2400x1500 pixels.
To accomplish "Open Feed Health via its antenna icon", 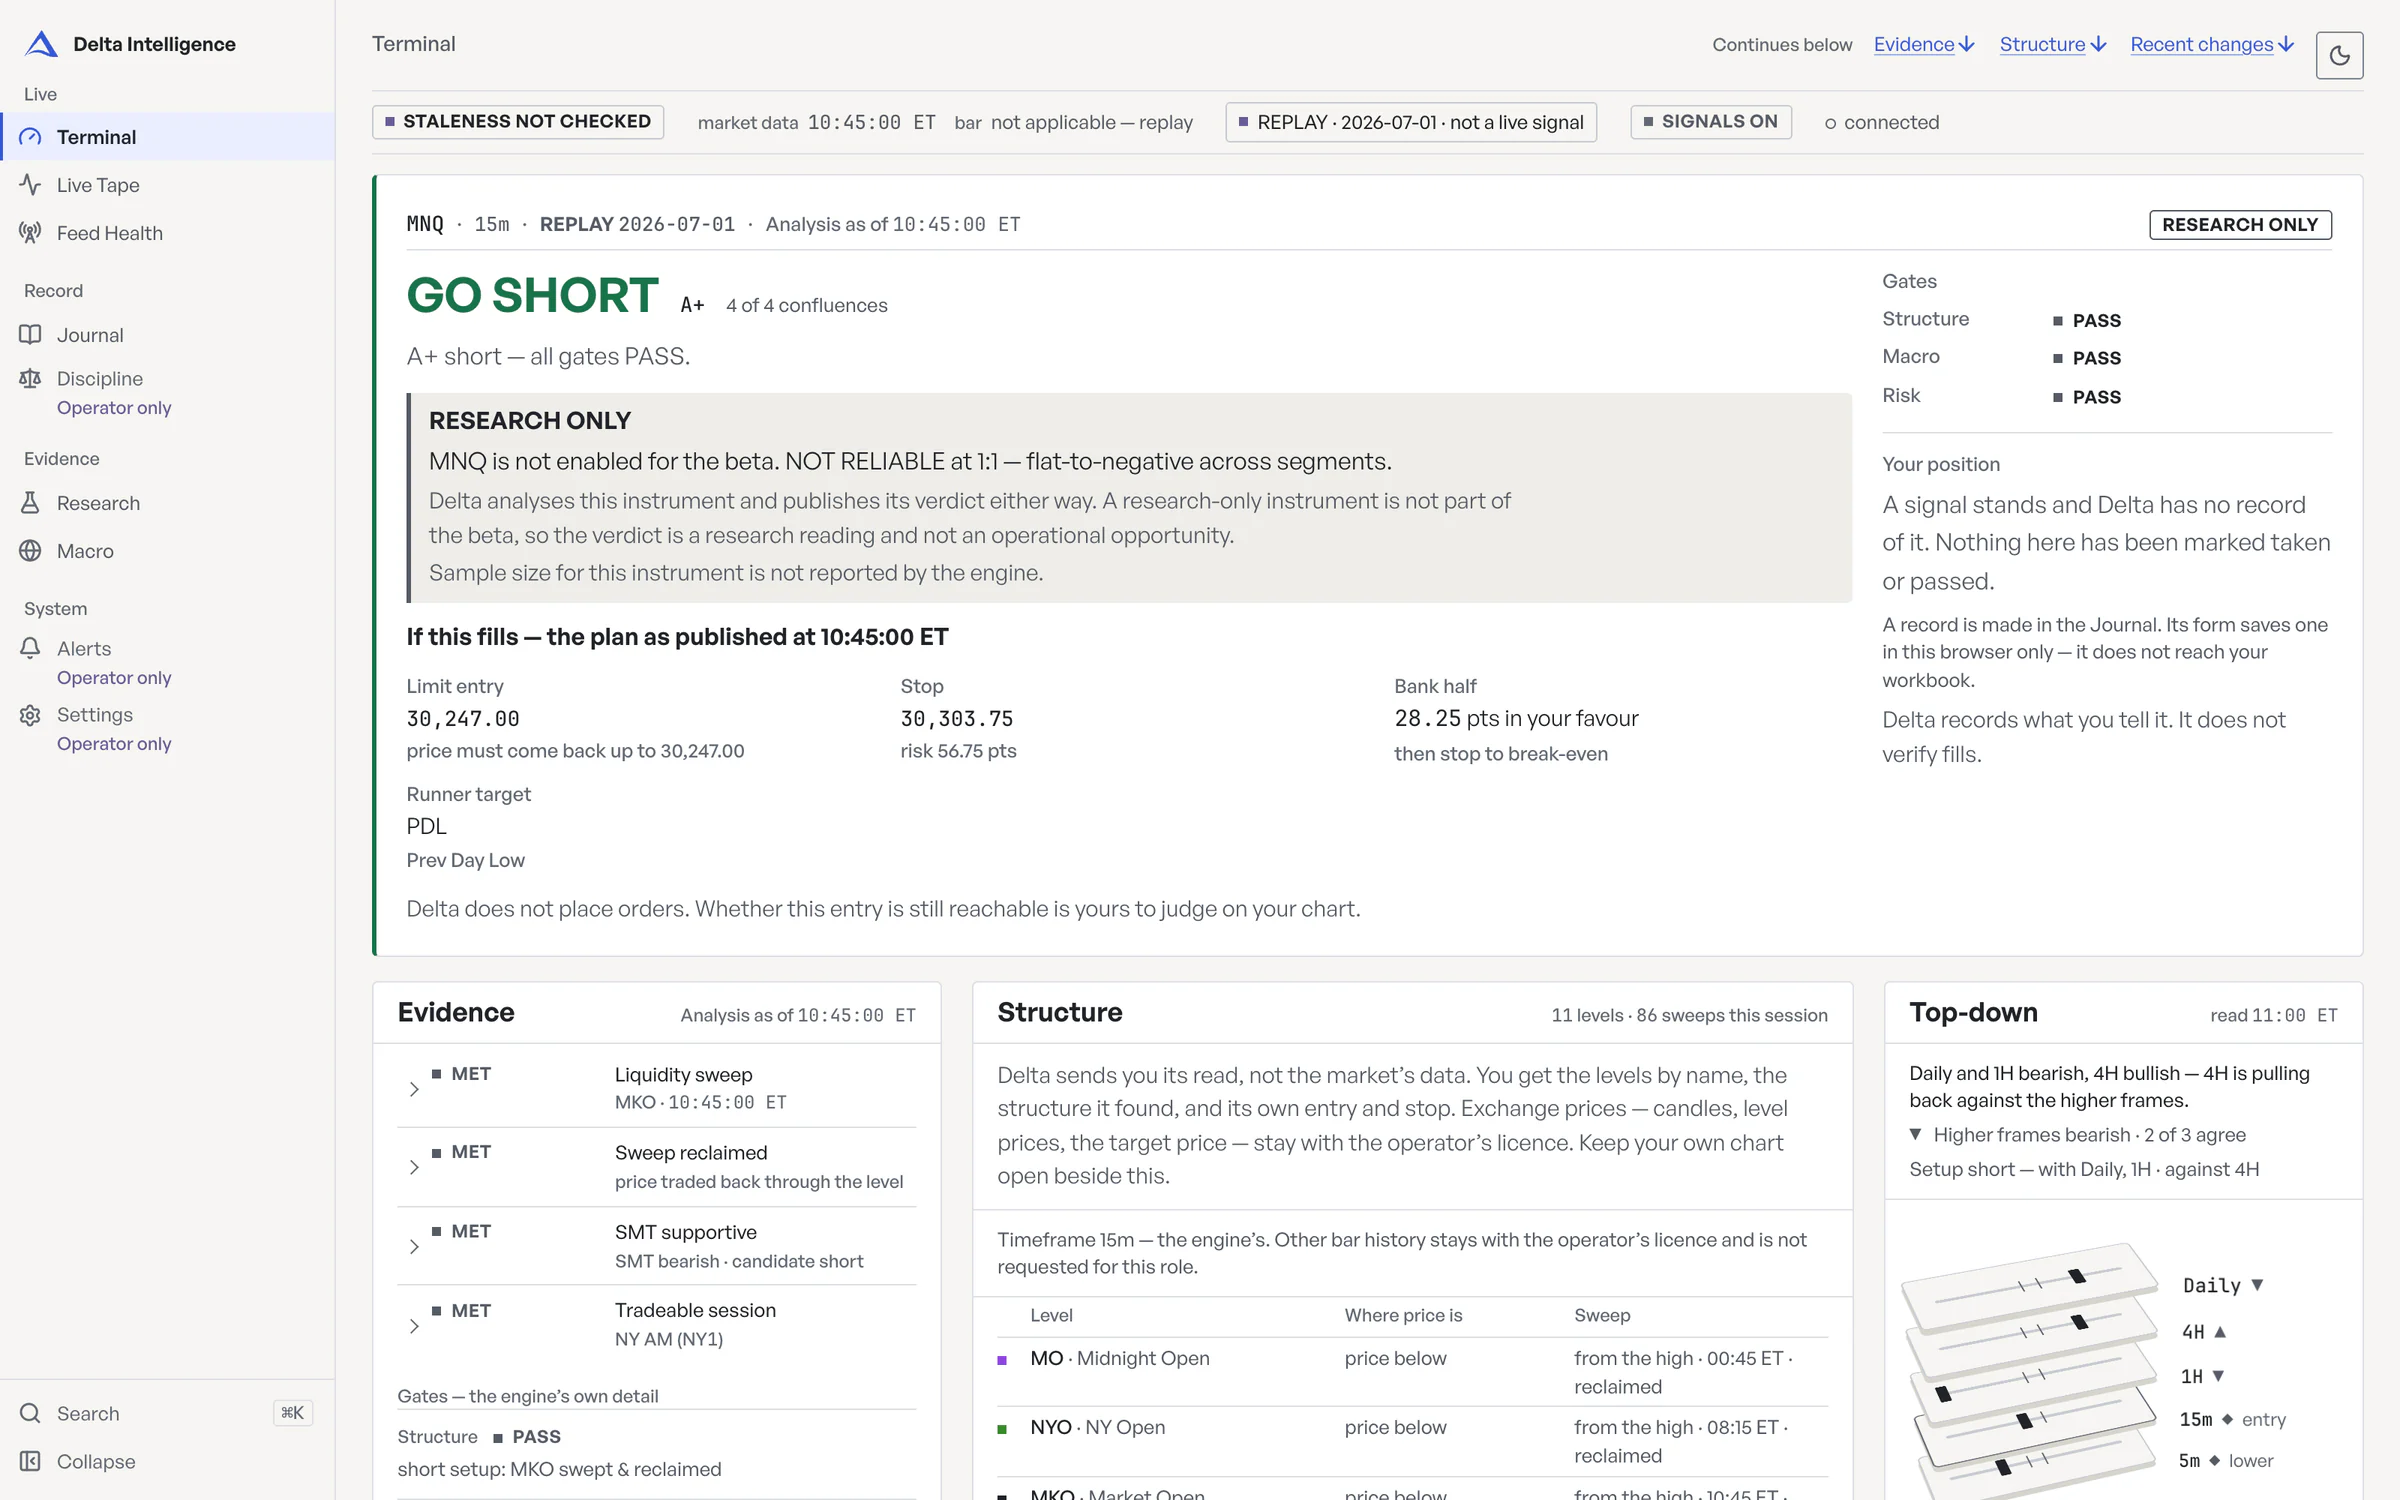I will pos(30,233).
